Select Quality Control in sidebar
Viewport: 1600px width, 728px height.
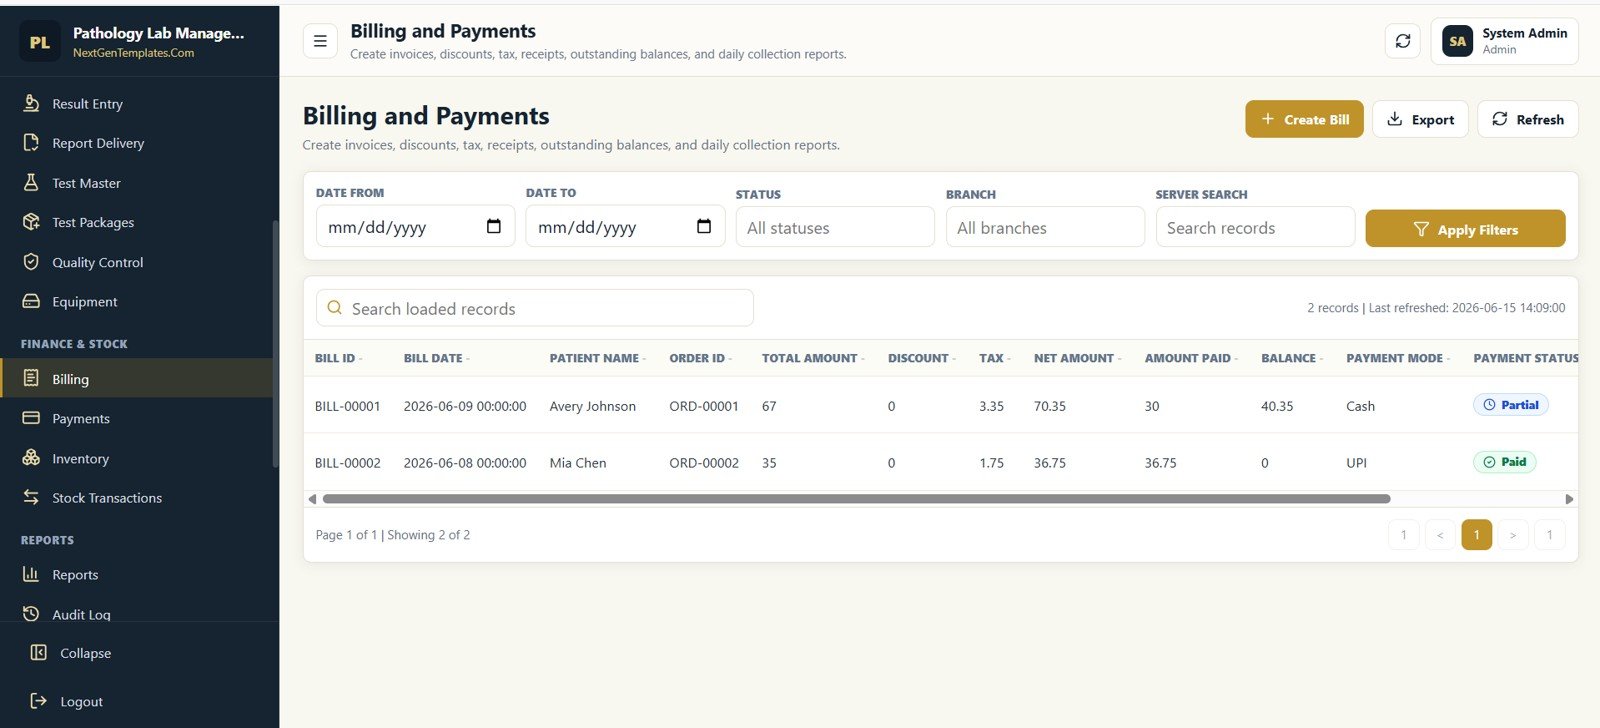tap(136, 262)
